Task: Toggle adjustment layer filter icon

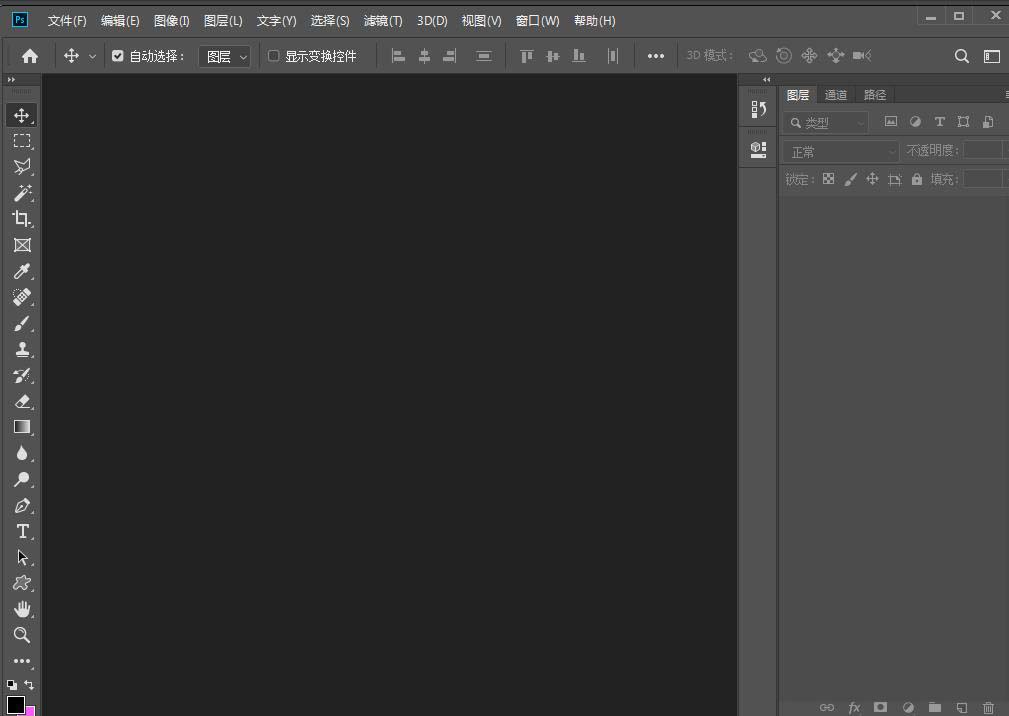Action: click(915, 122)
